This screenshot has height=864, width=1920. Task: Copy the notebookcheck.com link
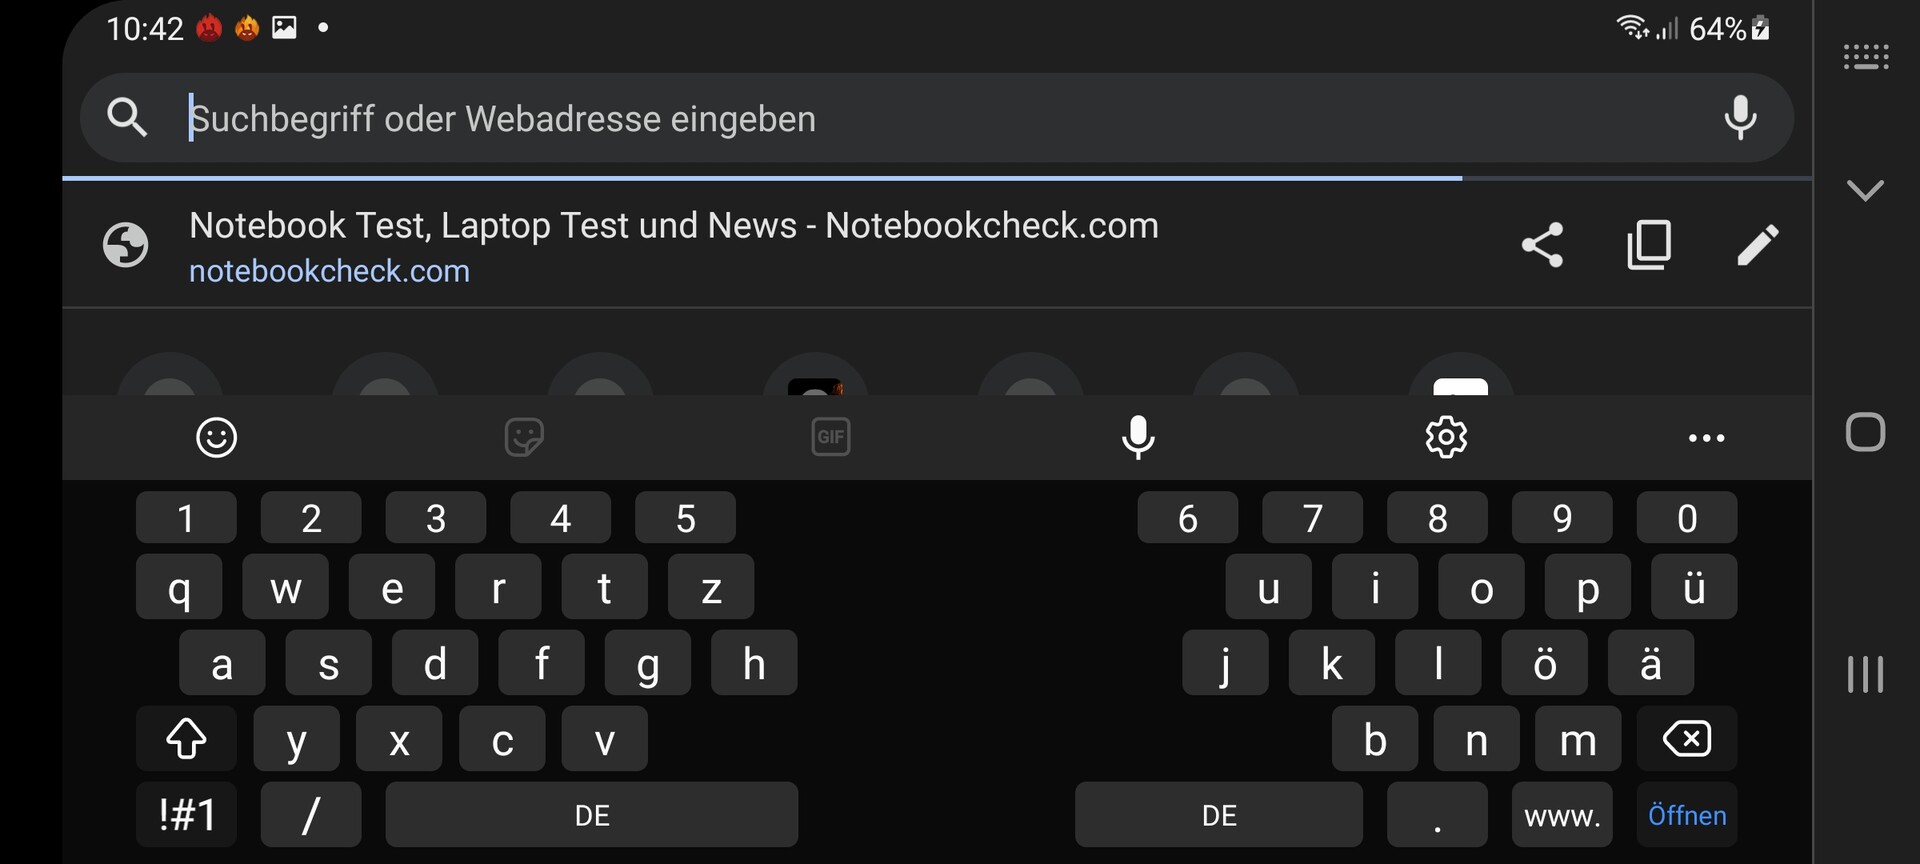coord(1649,245)
